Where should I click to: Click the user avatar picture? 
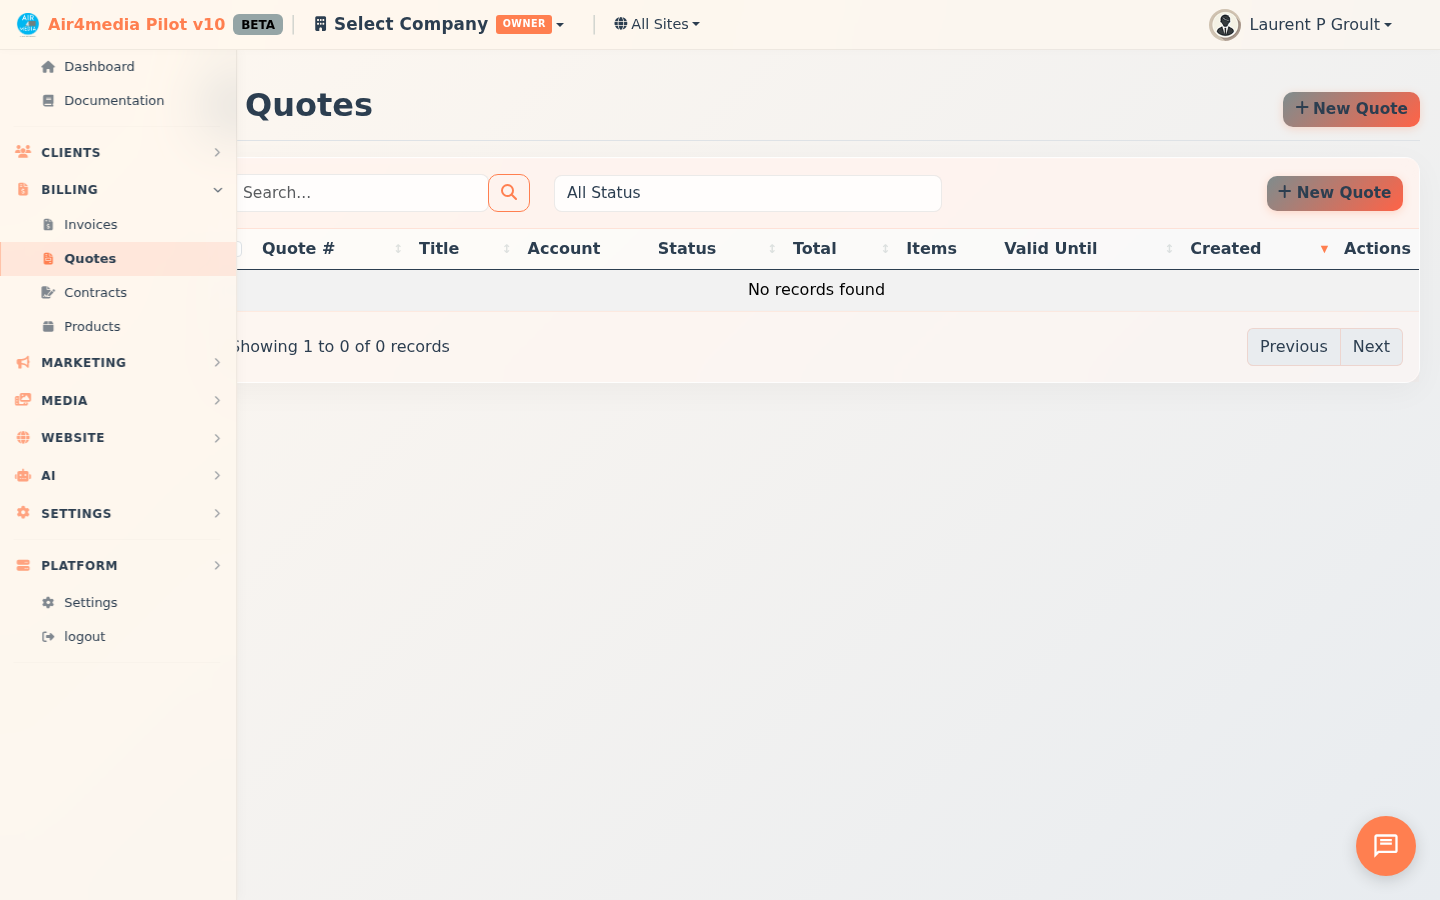tap(1224, 25)
